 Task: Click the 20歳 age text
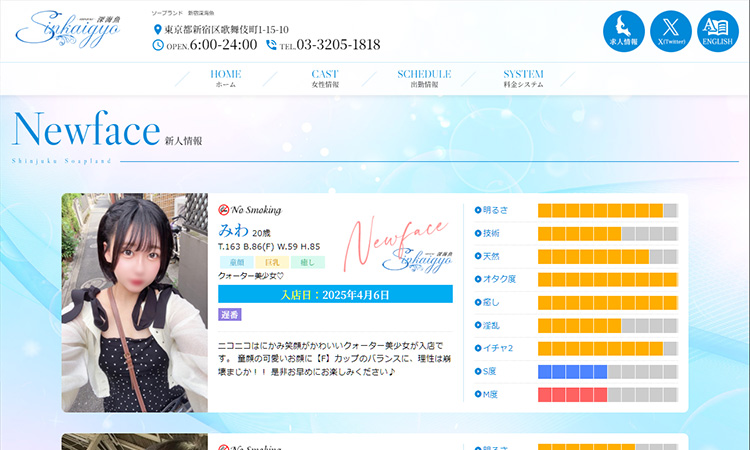click(261, 233)
